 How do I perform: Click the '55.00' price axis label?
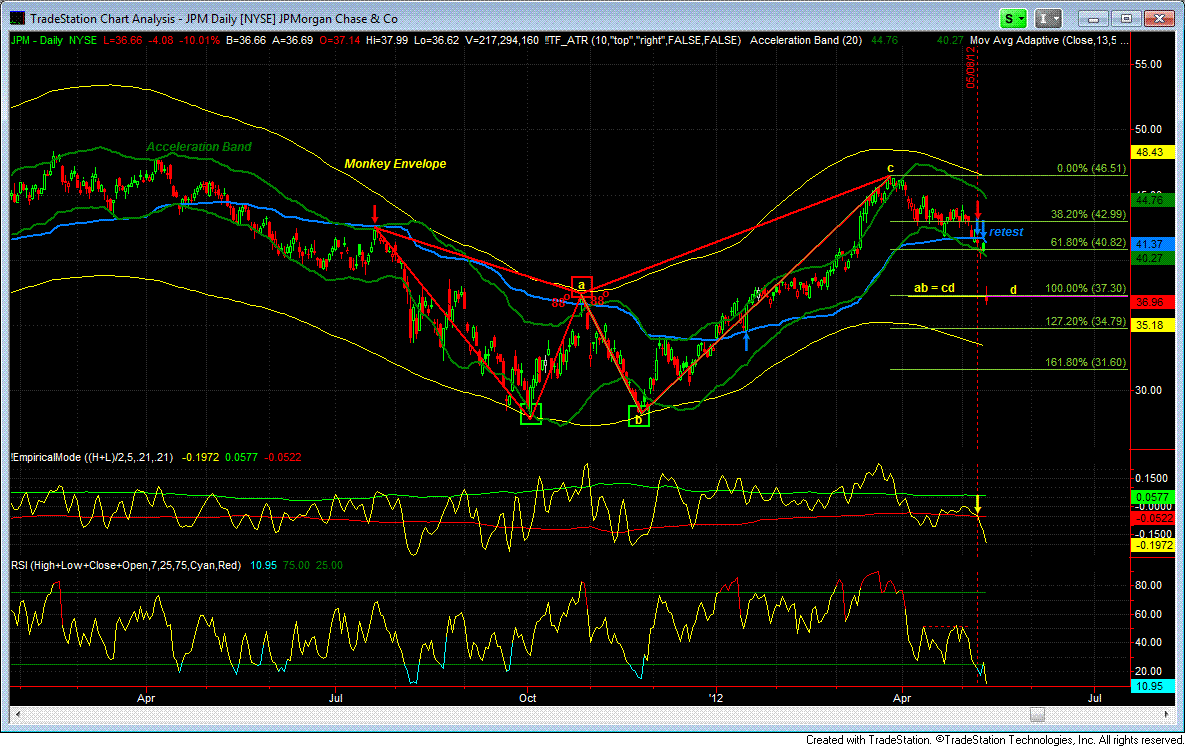pyautogui.click(x=1149, y=65)
